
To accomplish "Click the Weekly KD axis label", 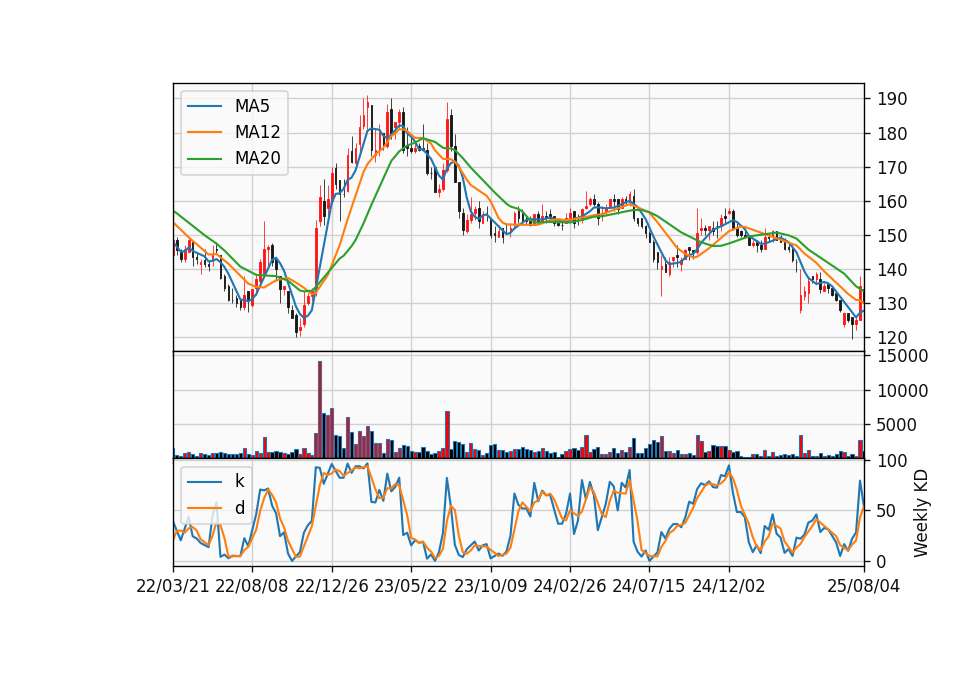I will (x=920, y=514).
